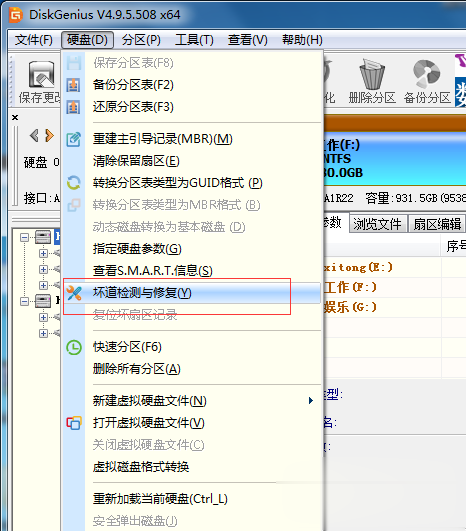This screenshot has height=531, width=466.
Task: Click the rebuild MBR pencil icon
Action: pos(73,139)
